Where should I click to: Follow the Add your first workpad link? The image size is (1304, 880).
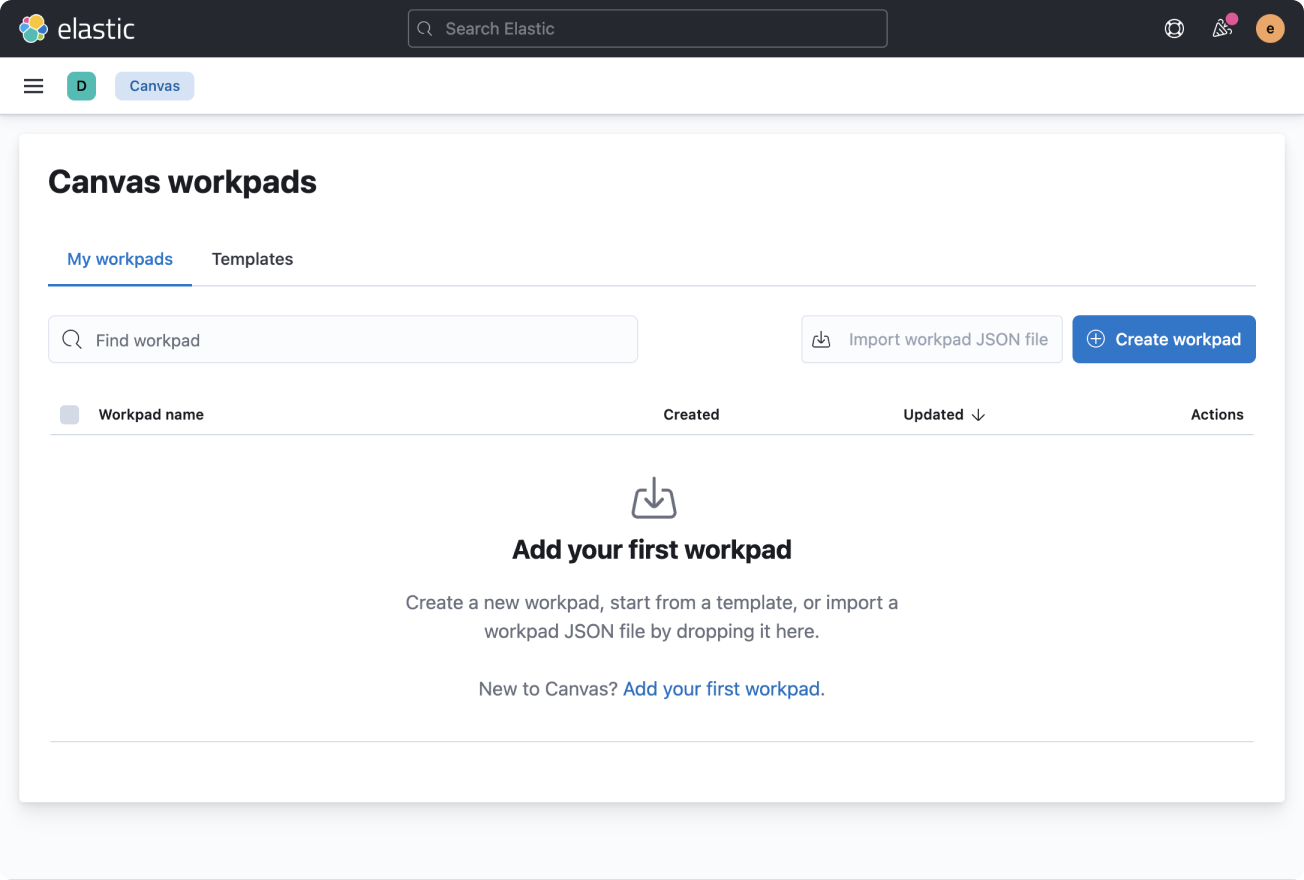tap(721, 689)
